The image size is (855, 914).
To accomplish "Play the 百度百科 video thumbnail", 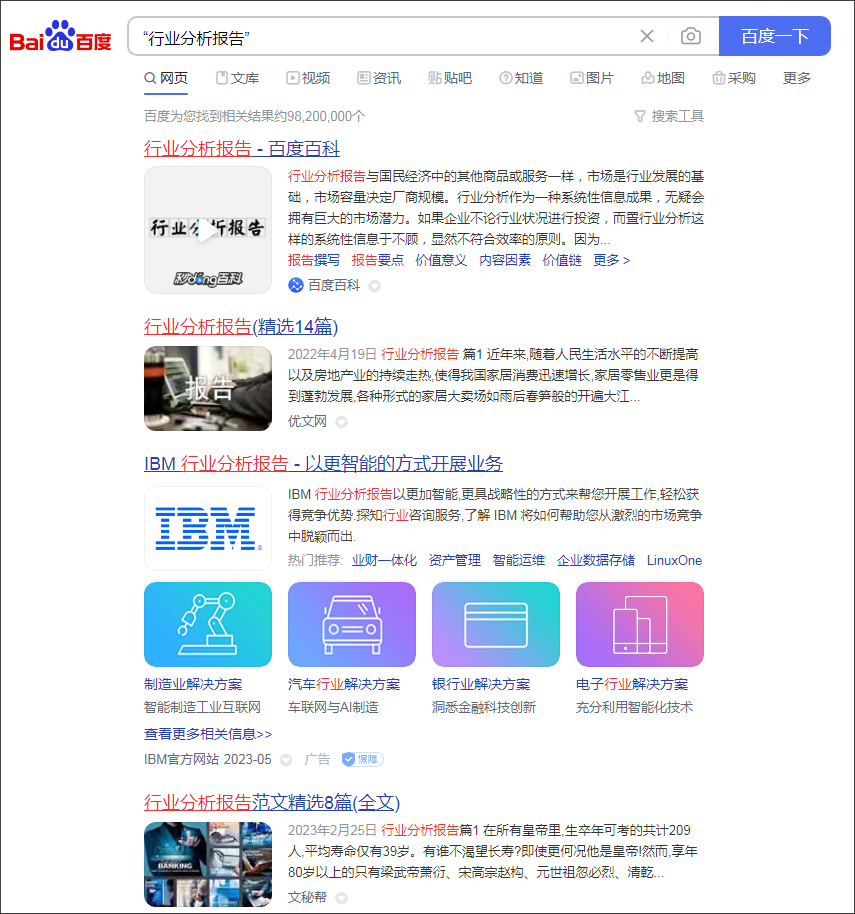I will pos(208,230).
